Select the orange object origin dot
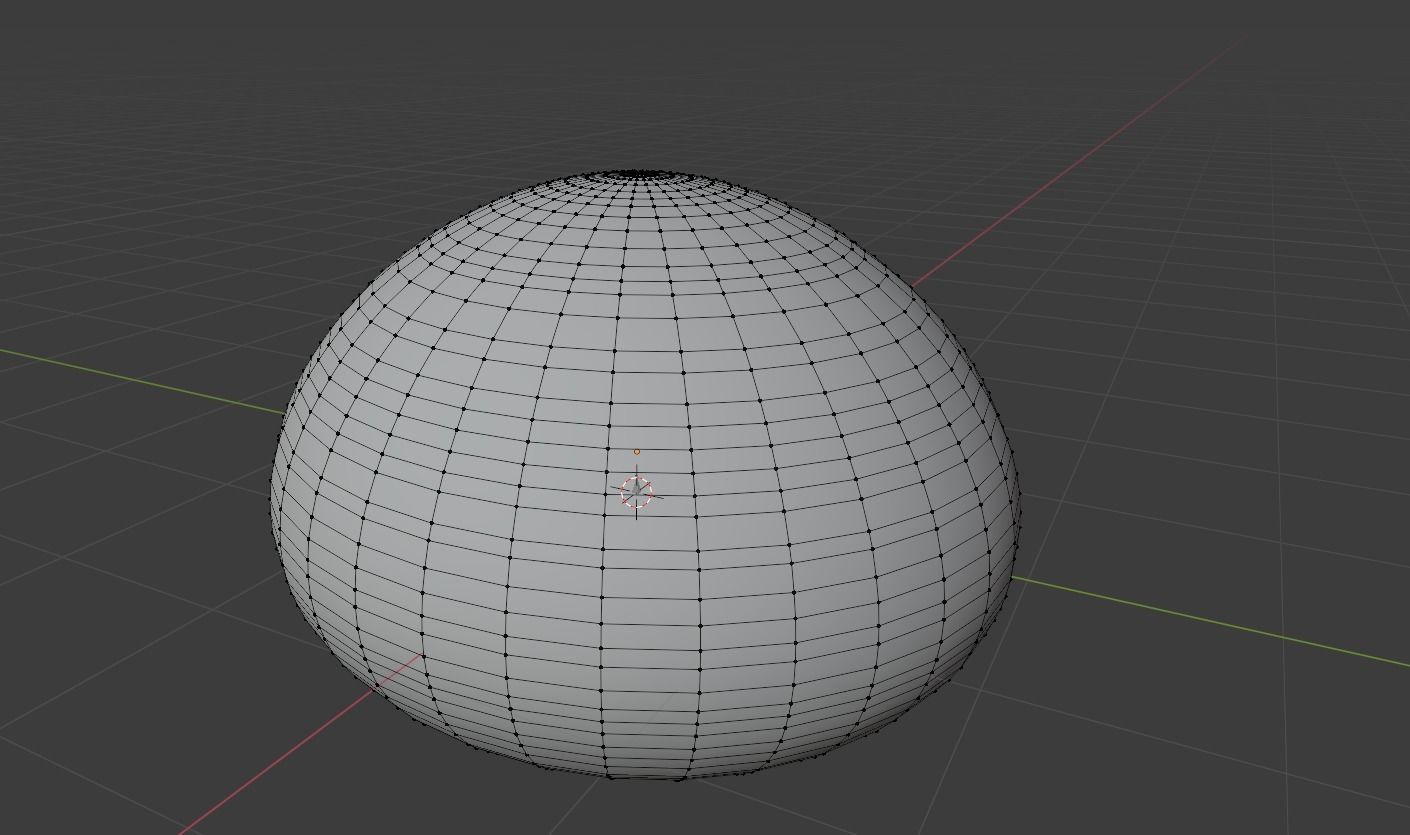The image size is (1410, 835). 637,452
